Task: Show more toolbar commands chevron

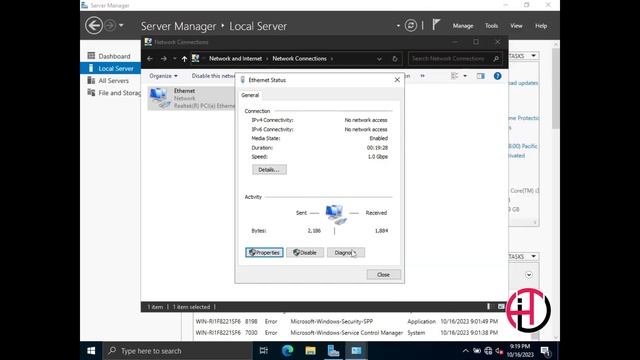Action: pos(422,76)
